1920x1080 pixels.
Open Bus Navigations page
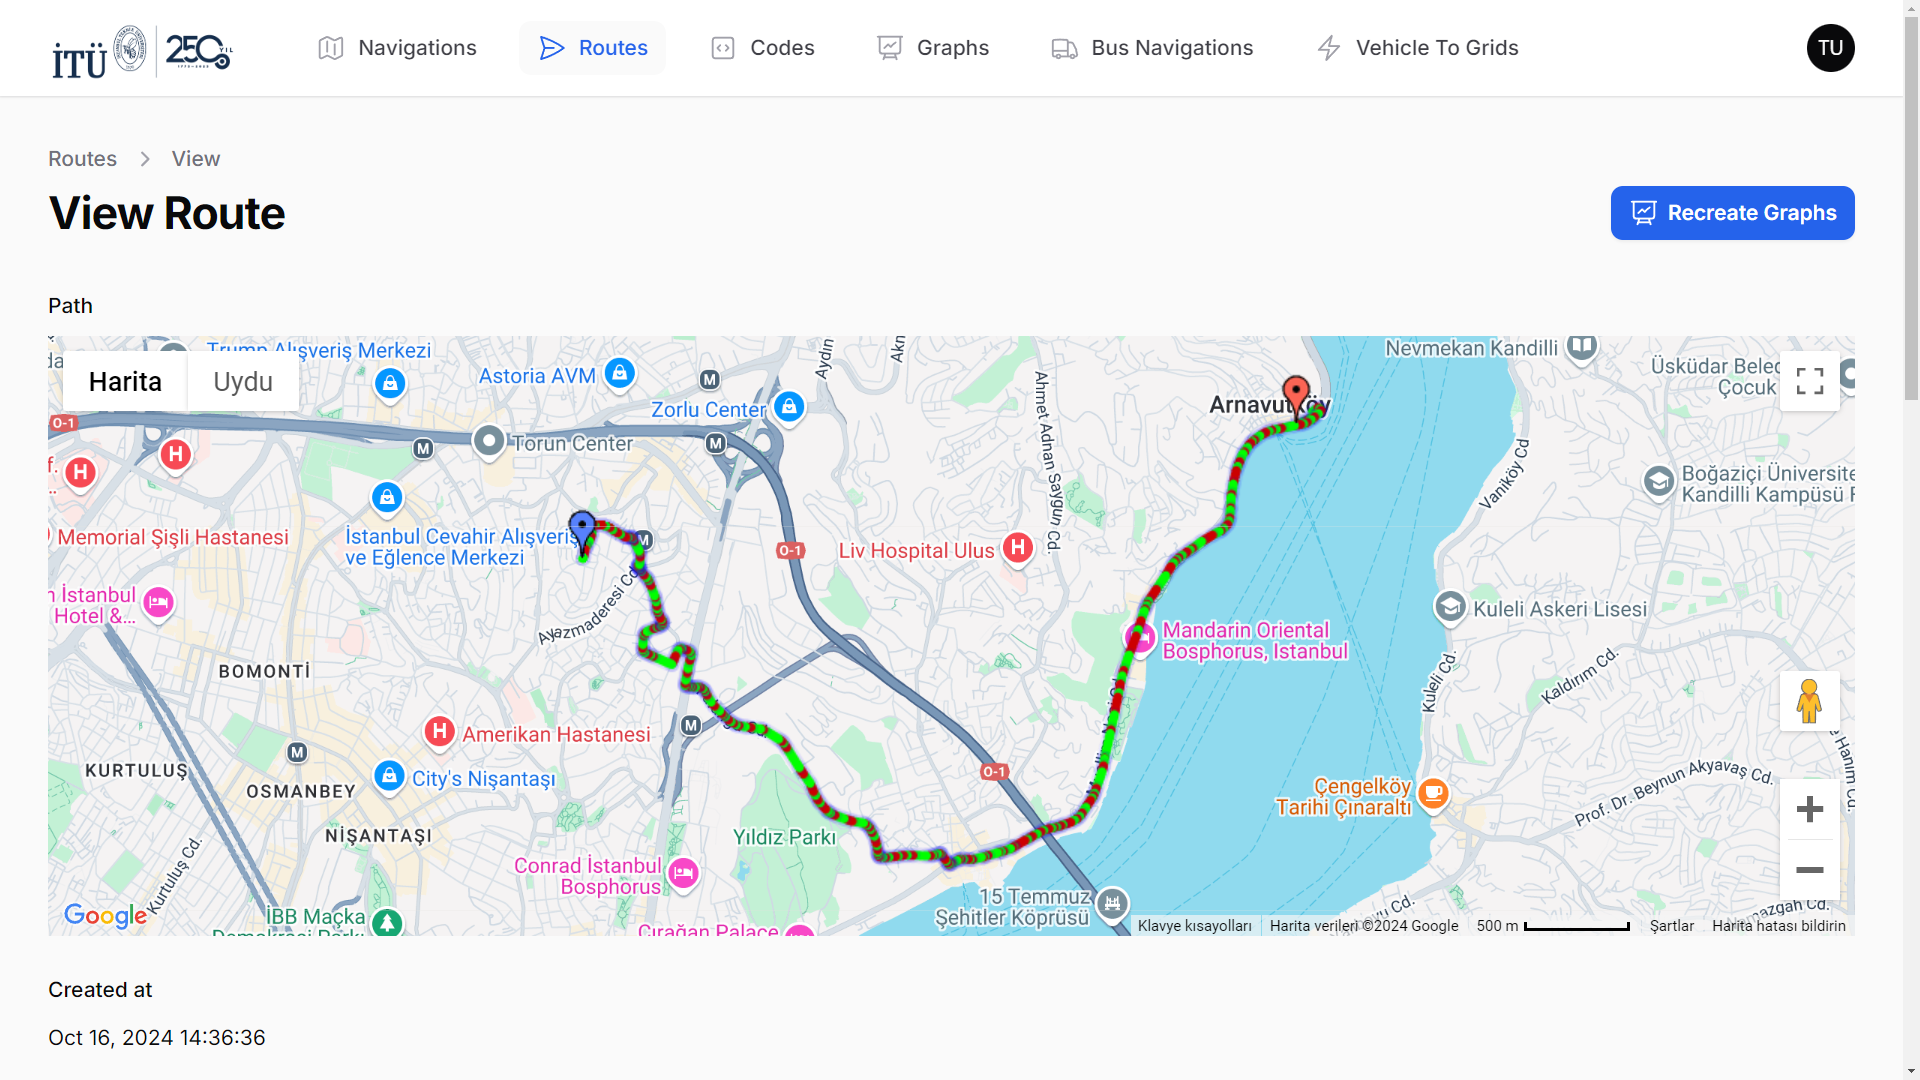click(x=1152, y=48)
